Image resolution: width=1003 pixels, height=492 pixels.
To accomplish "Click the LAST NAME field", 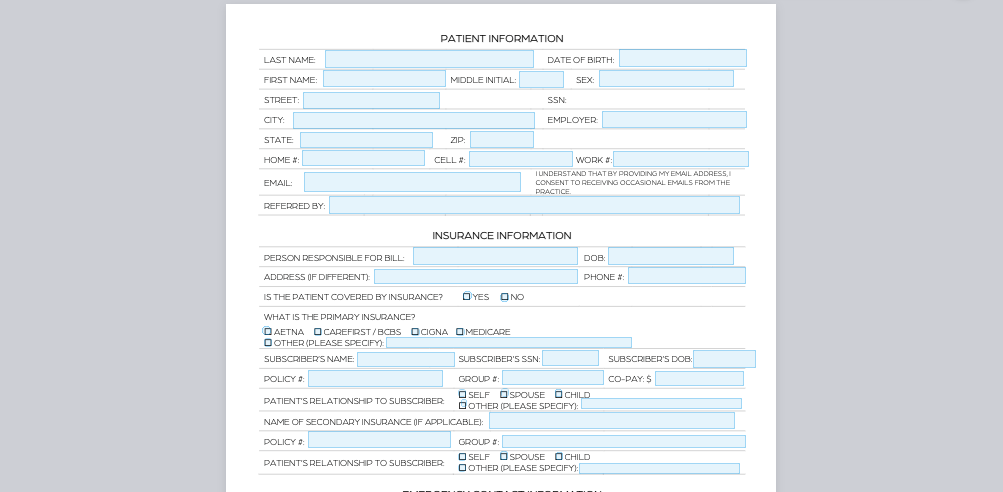I will pyautogui.click(x=429, y=59).
